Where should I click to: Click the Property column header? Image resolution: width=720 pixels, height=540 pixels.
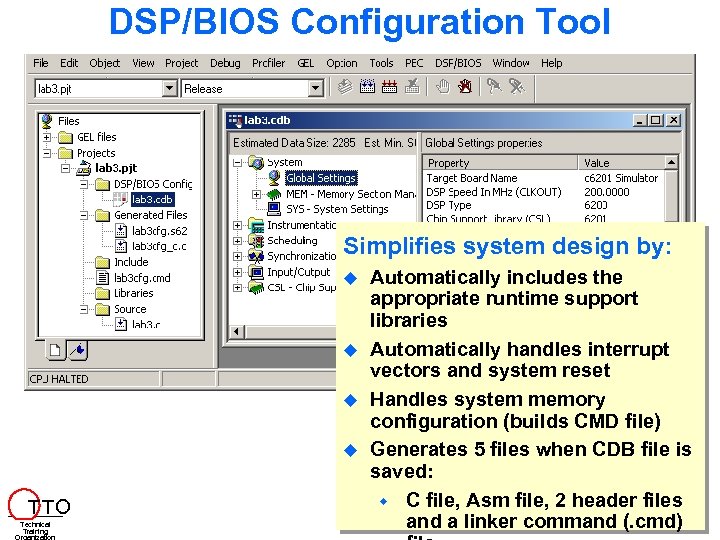click(501, 163)
